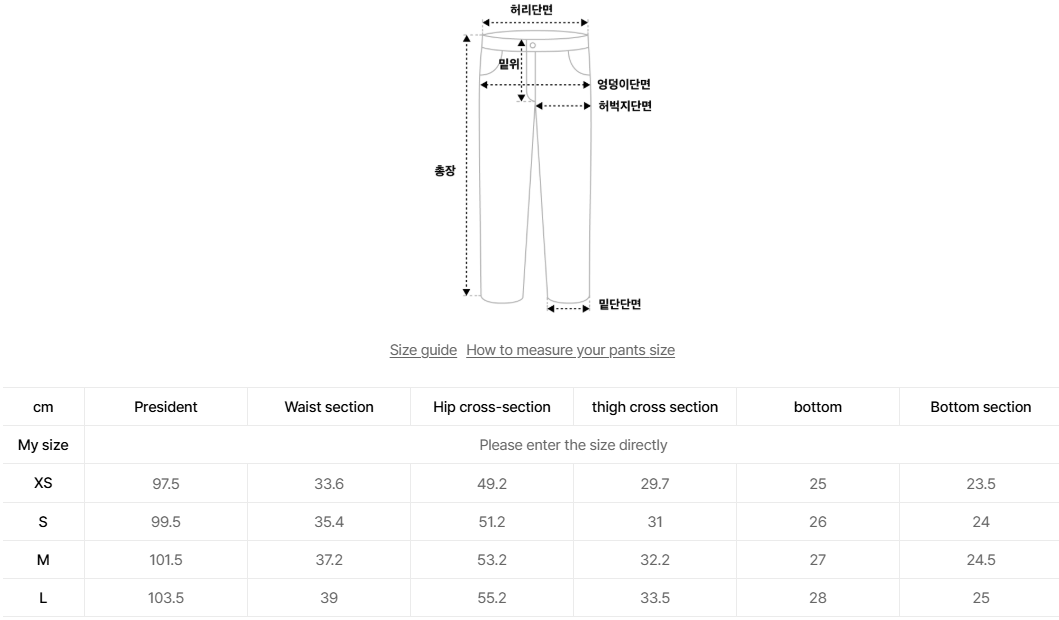
Task: Click the 허리단면 waist label on diagram
Action: pos(531,9)
